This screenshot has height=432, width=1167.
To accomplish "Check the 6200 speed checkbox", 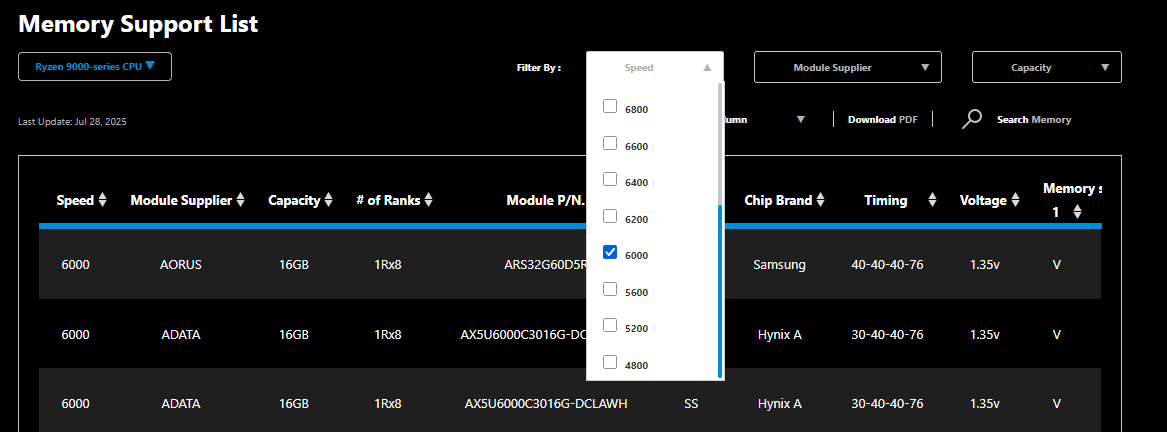I will 610,216.
